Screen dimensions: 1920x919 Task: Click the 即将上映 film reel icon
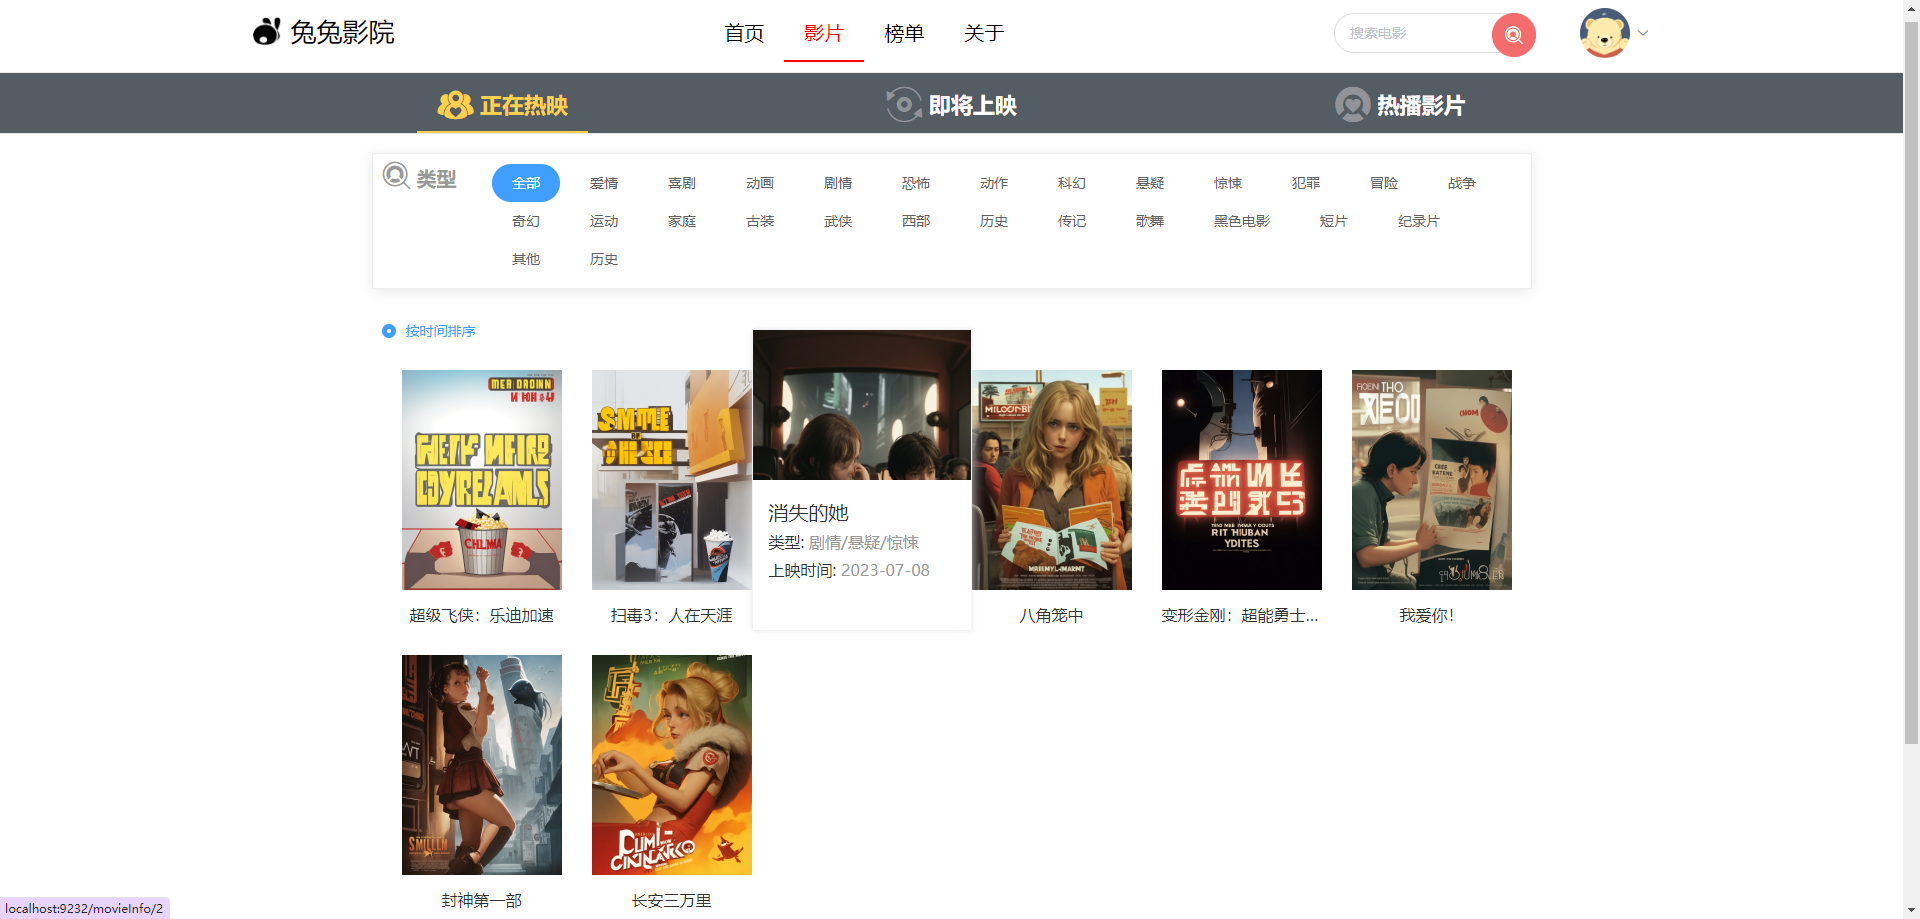click(x=903, y=105)
